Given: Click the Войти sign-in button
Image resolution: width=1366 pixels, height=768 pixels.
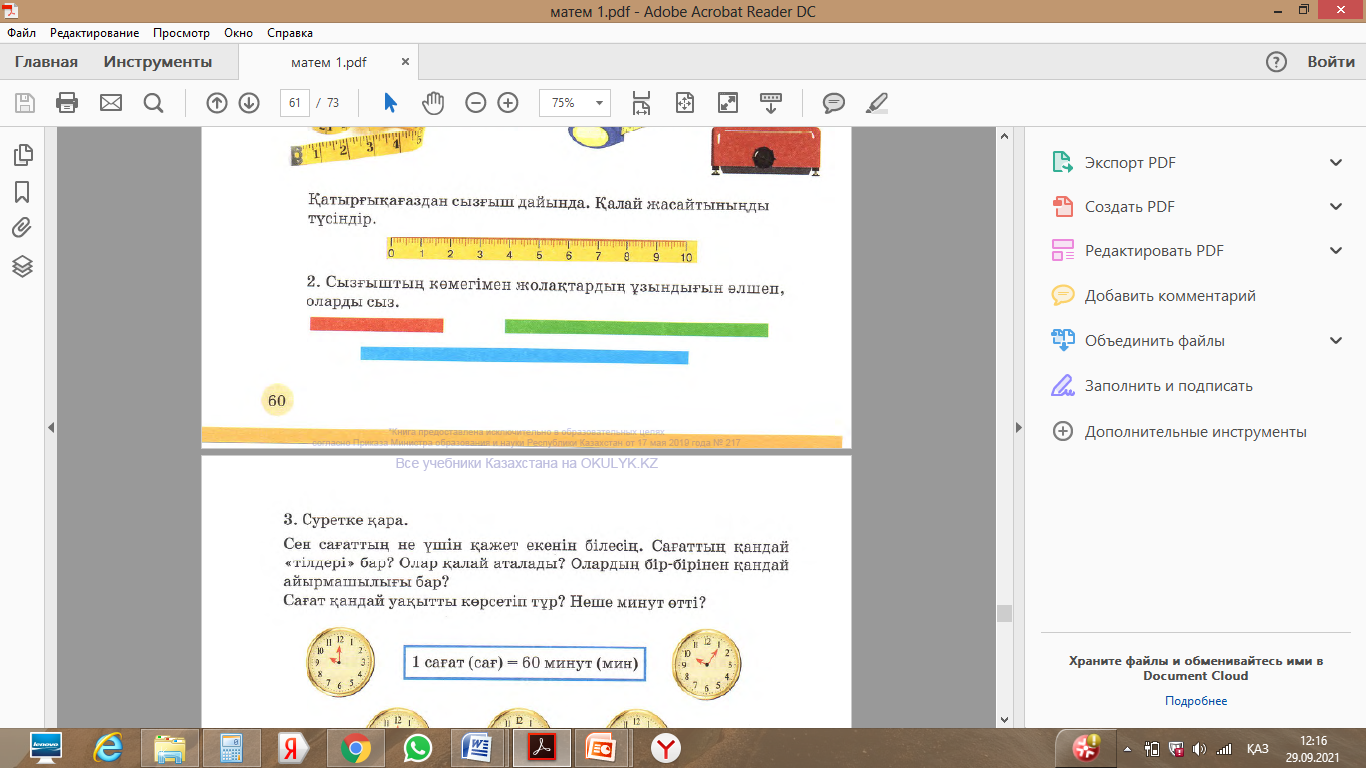Looking at the screenshot, I should pyautogui.click(x=1331, y=62).
